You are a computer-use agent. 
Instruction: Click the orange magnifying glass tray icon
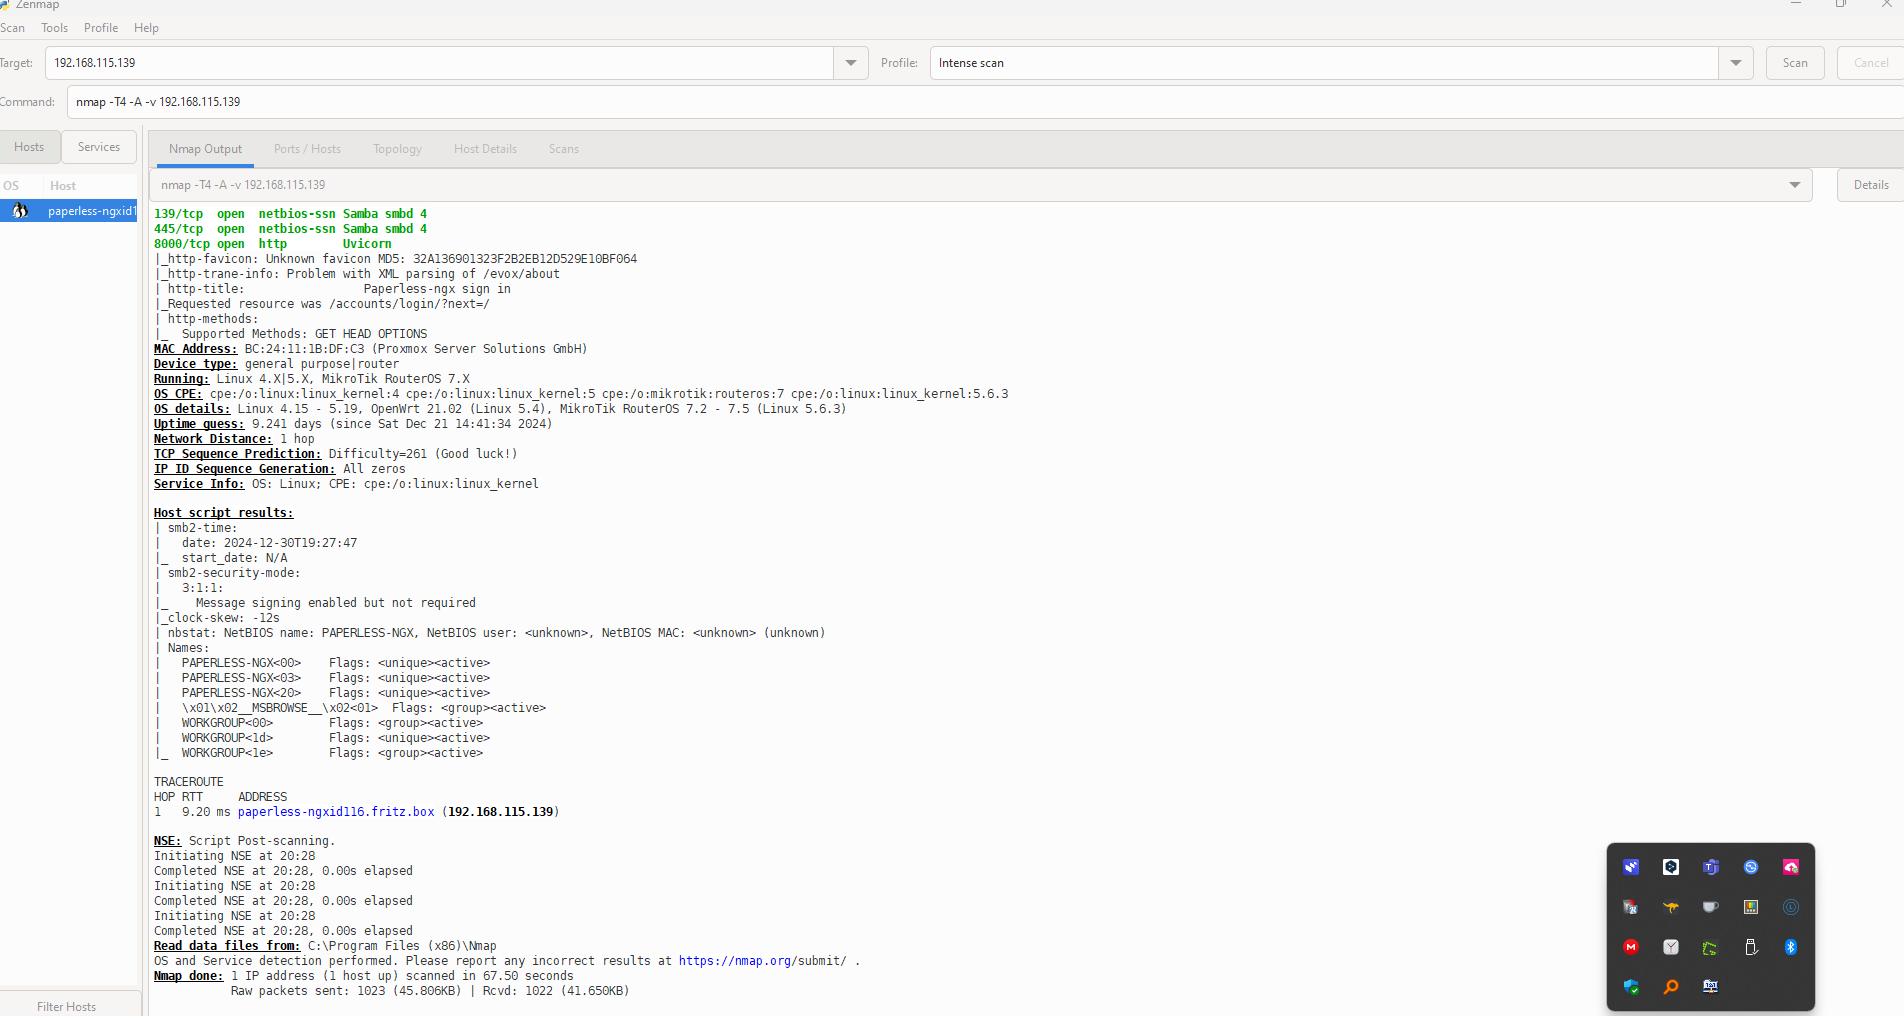point(1671,987)
